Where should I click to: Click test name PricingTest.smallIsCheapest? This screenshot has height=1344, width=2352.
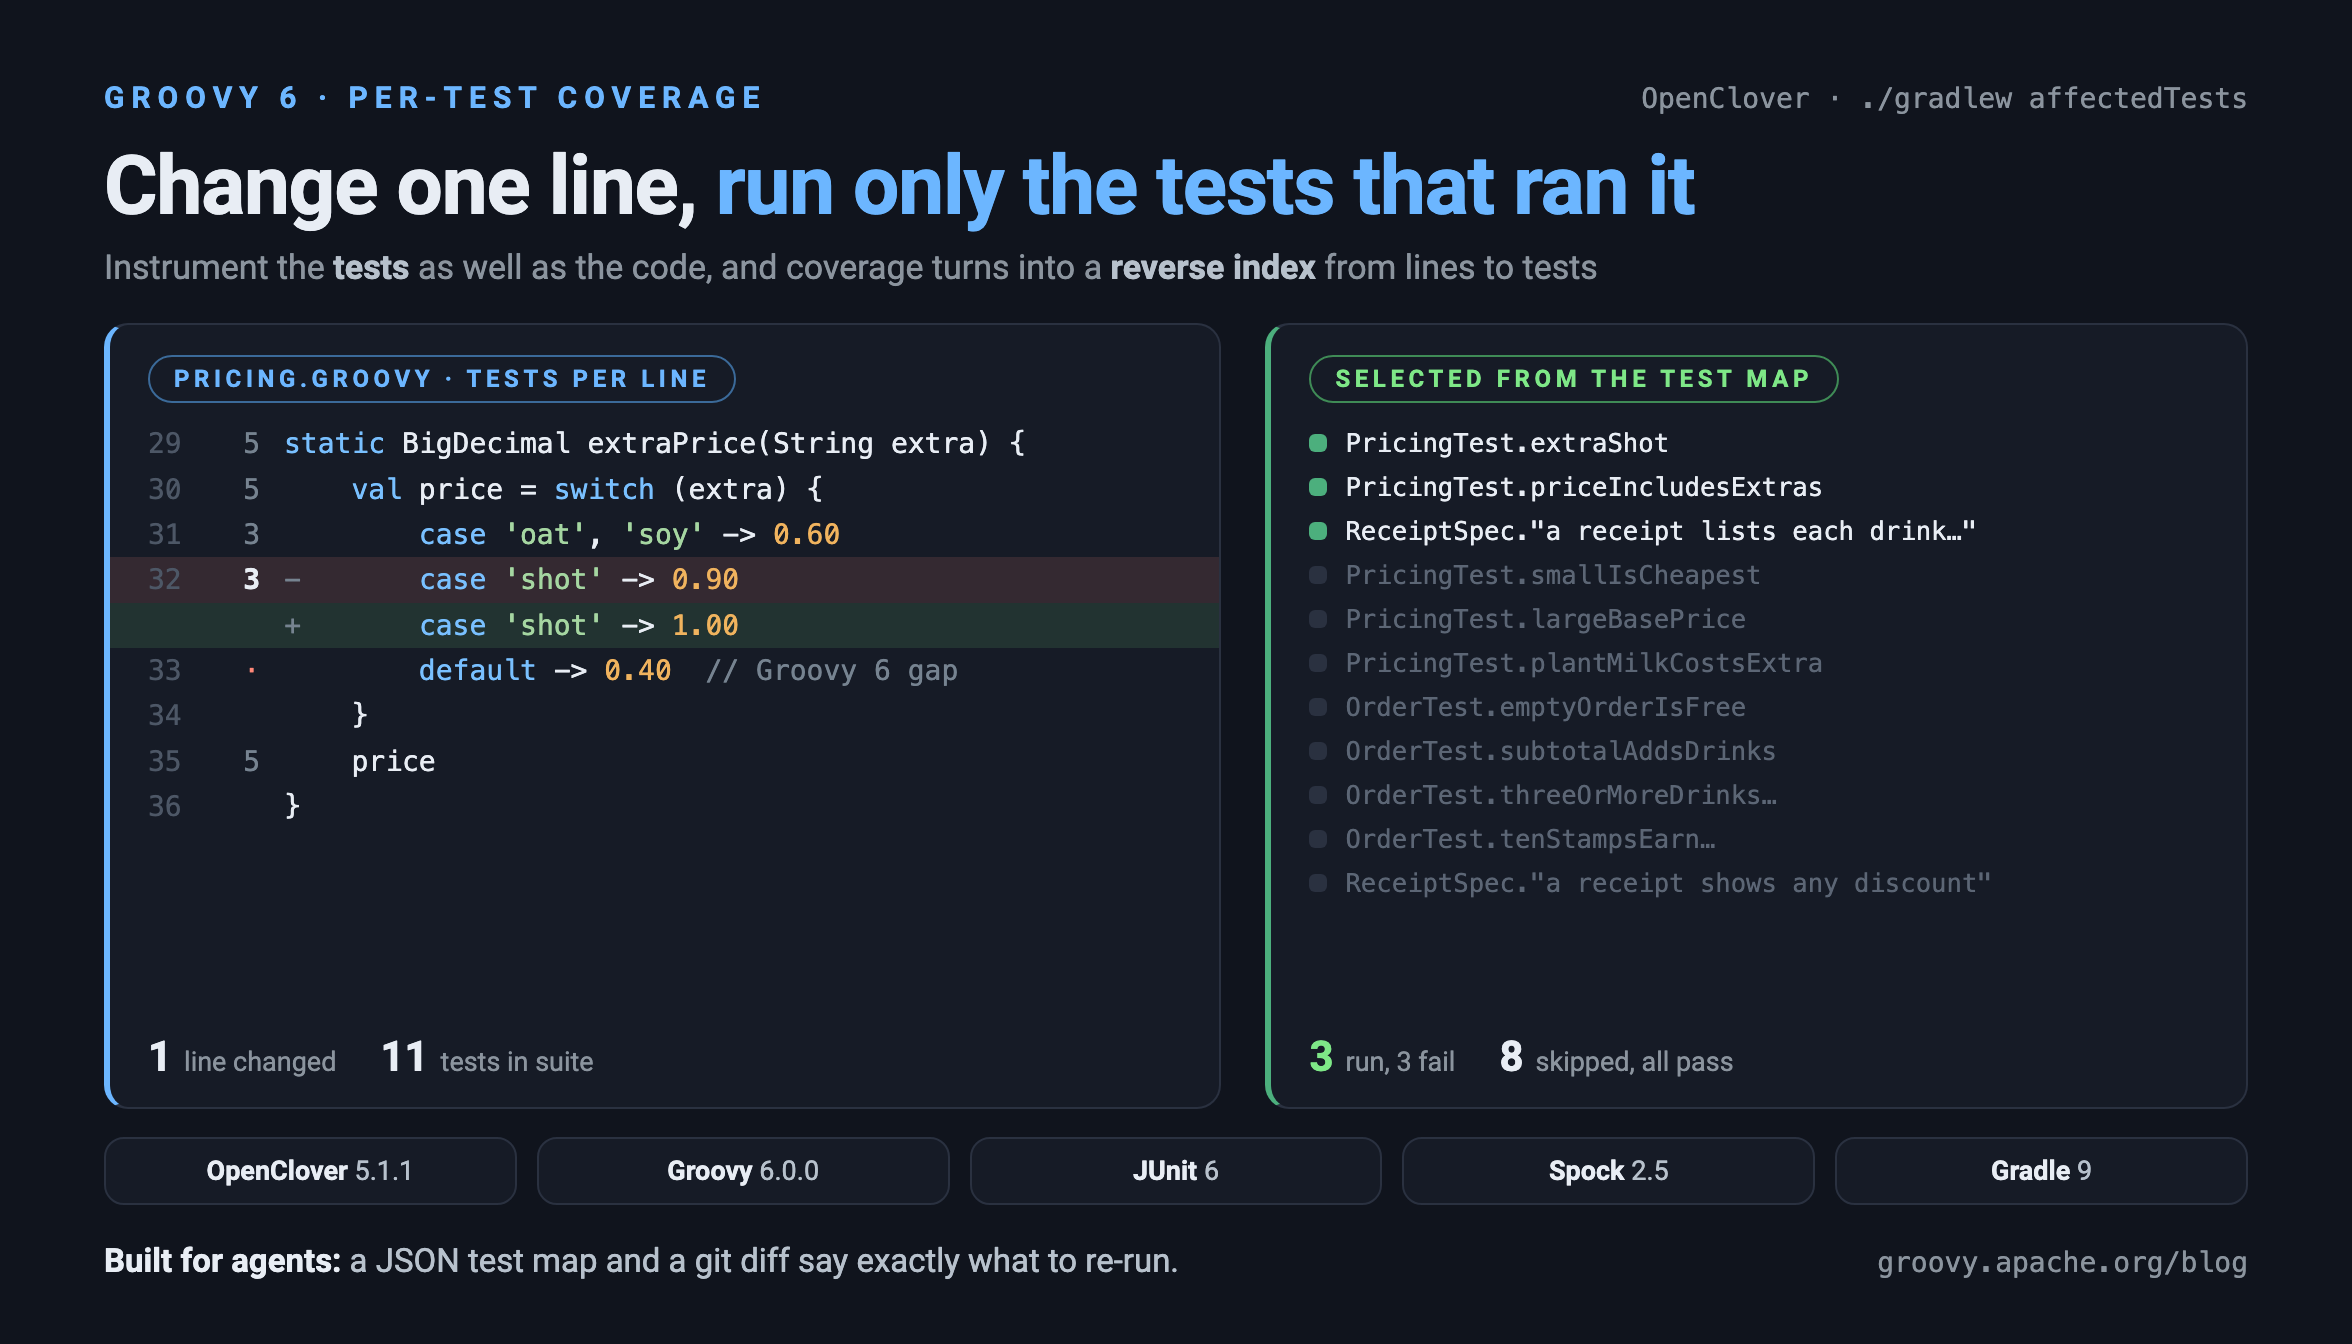coord(1553,575)
